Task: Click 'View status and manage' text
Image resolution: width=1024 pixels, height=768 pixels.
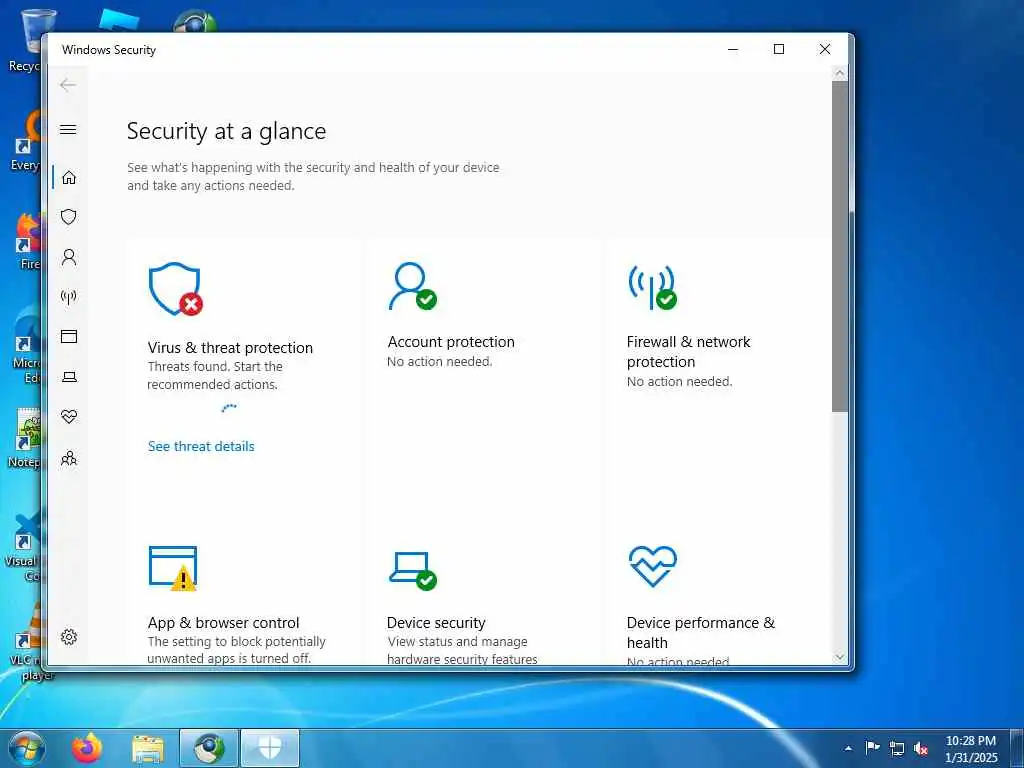Action: (457, 642)
